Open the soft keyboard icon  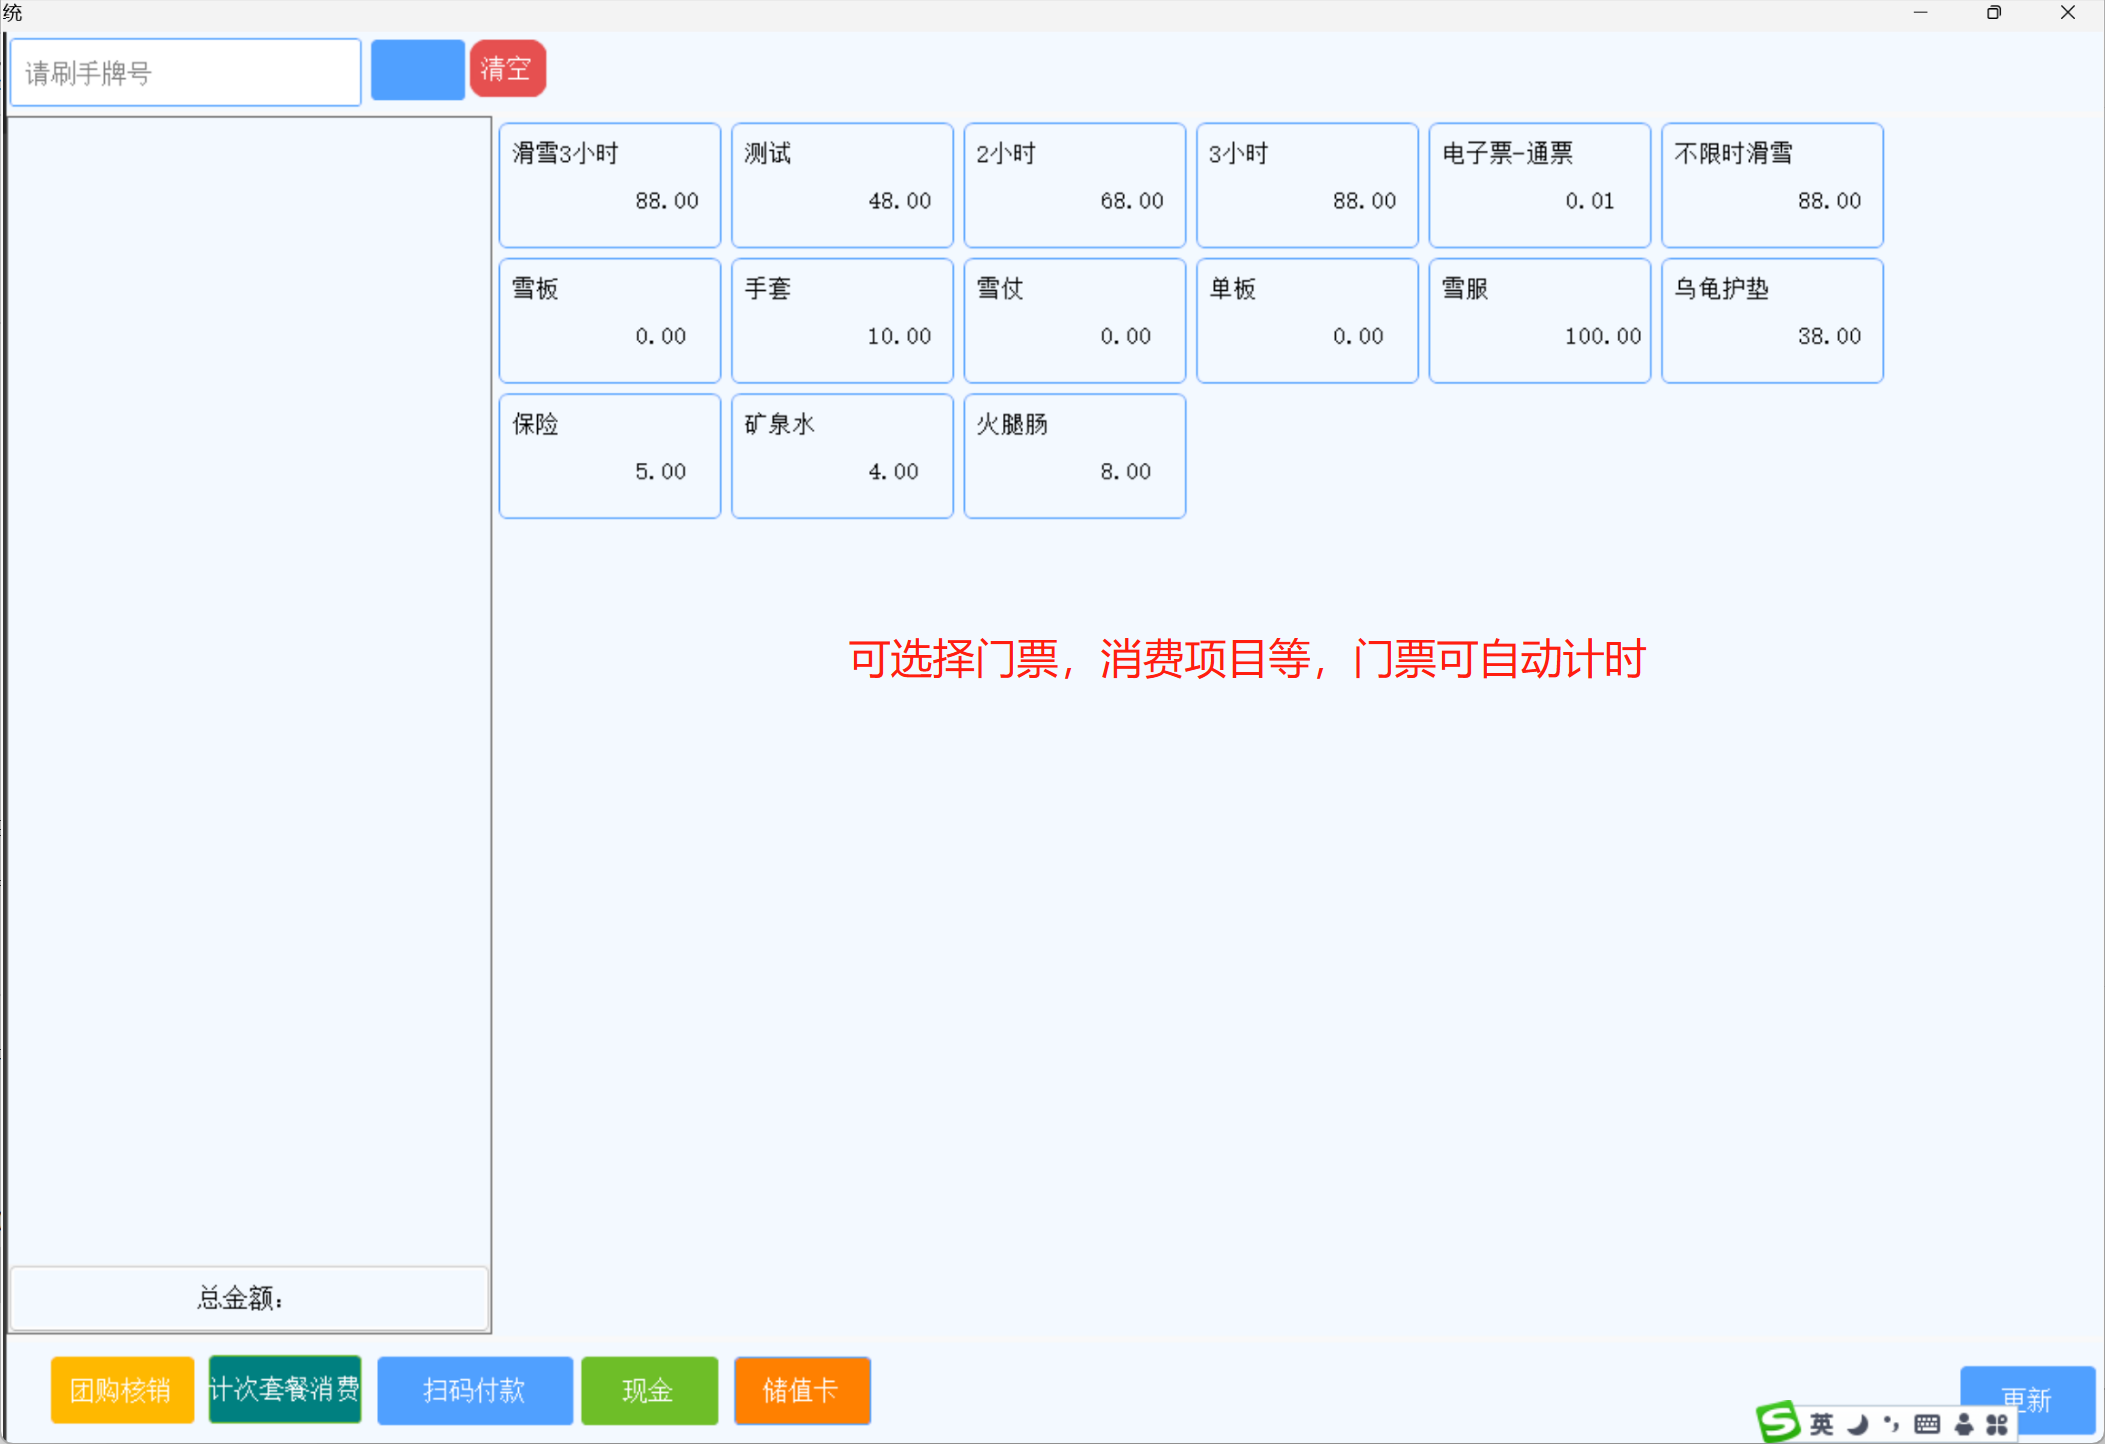[1927, 1424]
